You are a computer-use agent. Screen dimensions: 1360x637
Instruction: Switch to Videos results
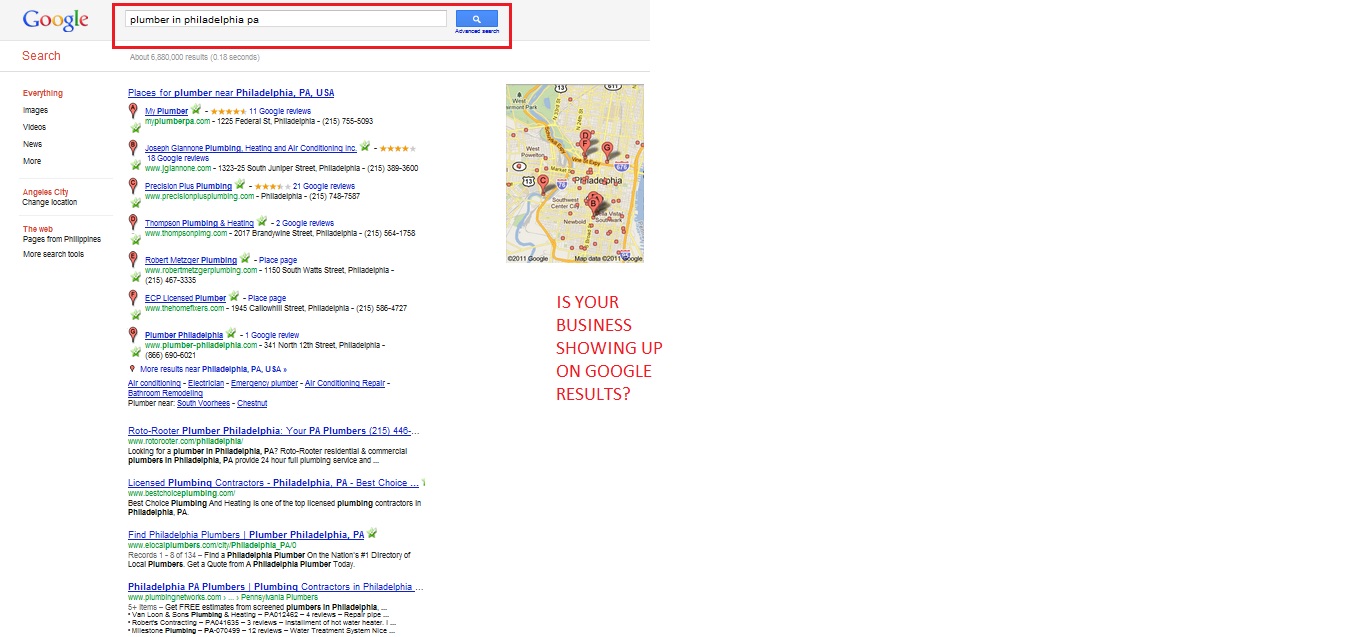34,127
